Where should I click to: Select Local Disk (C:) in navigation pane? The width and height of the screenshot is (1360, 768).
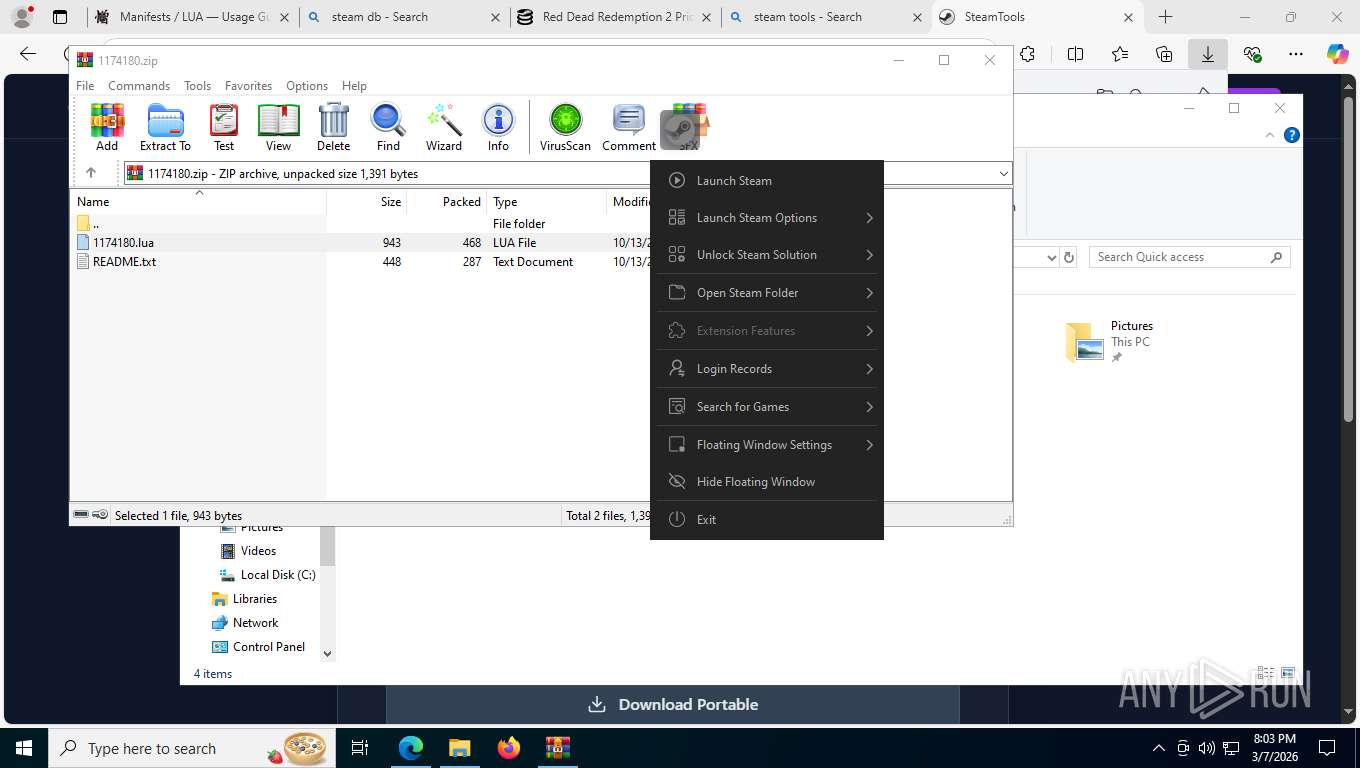[x=266, y=575]
